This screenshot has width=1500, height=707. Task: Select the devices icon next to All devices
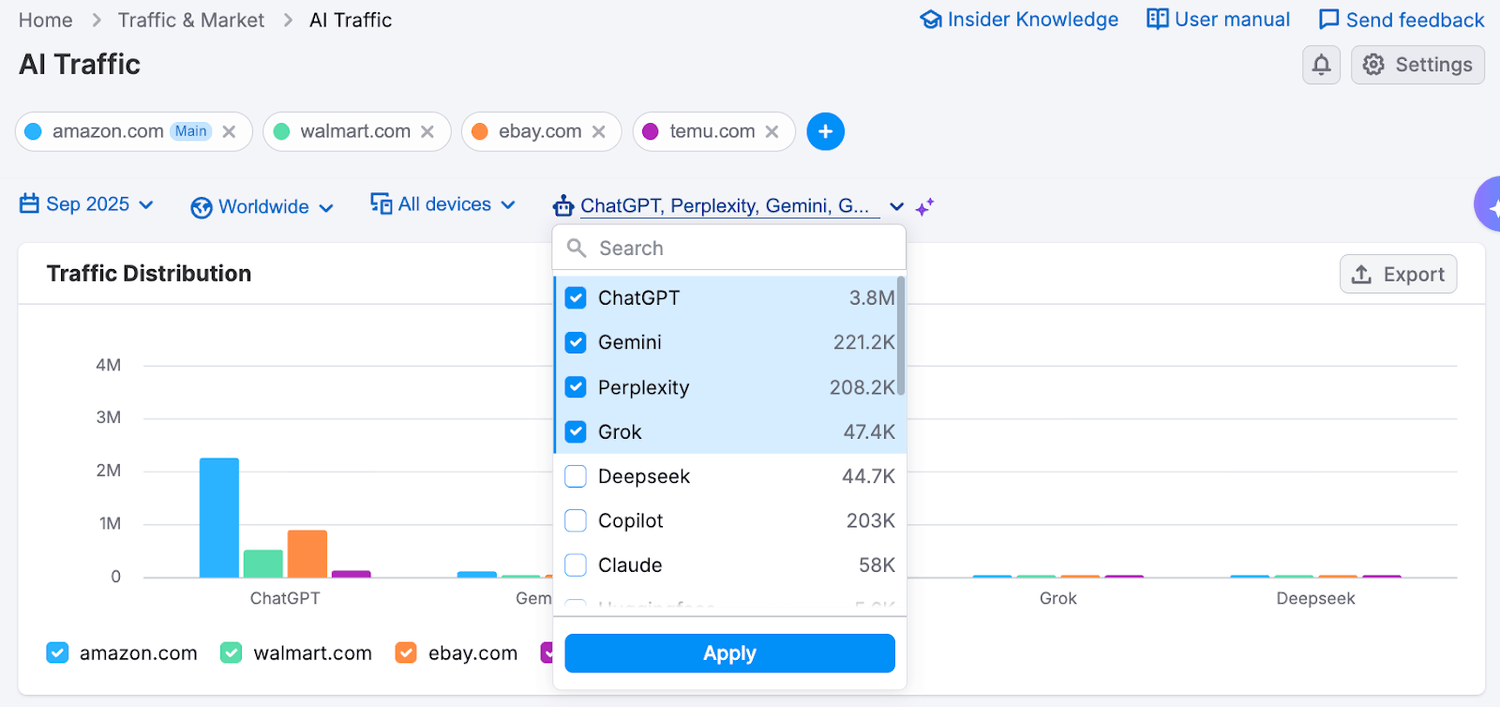click(x=381, y=203)
